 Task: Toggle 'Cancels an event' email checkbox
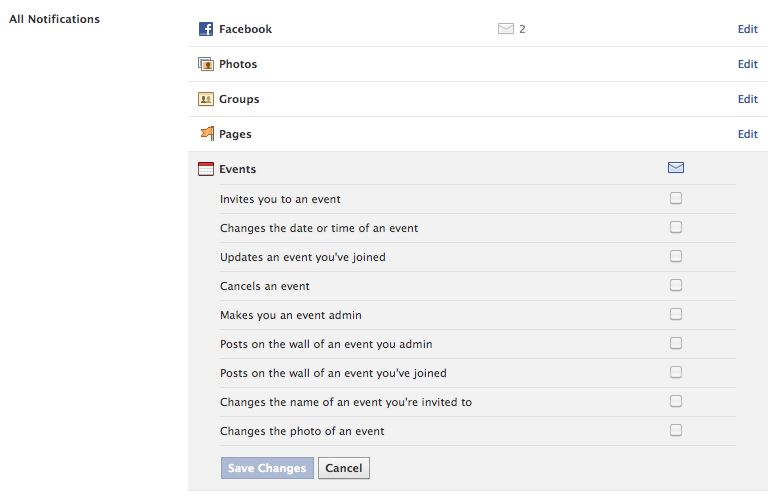[x=676, y=285]
